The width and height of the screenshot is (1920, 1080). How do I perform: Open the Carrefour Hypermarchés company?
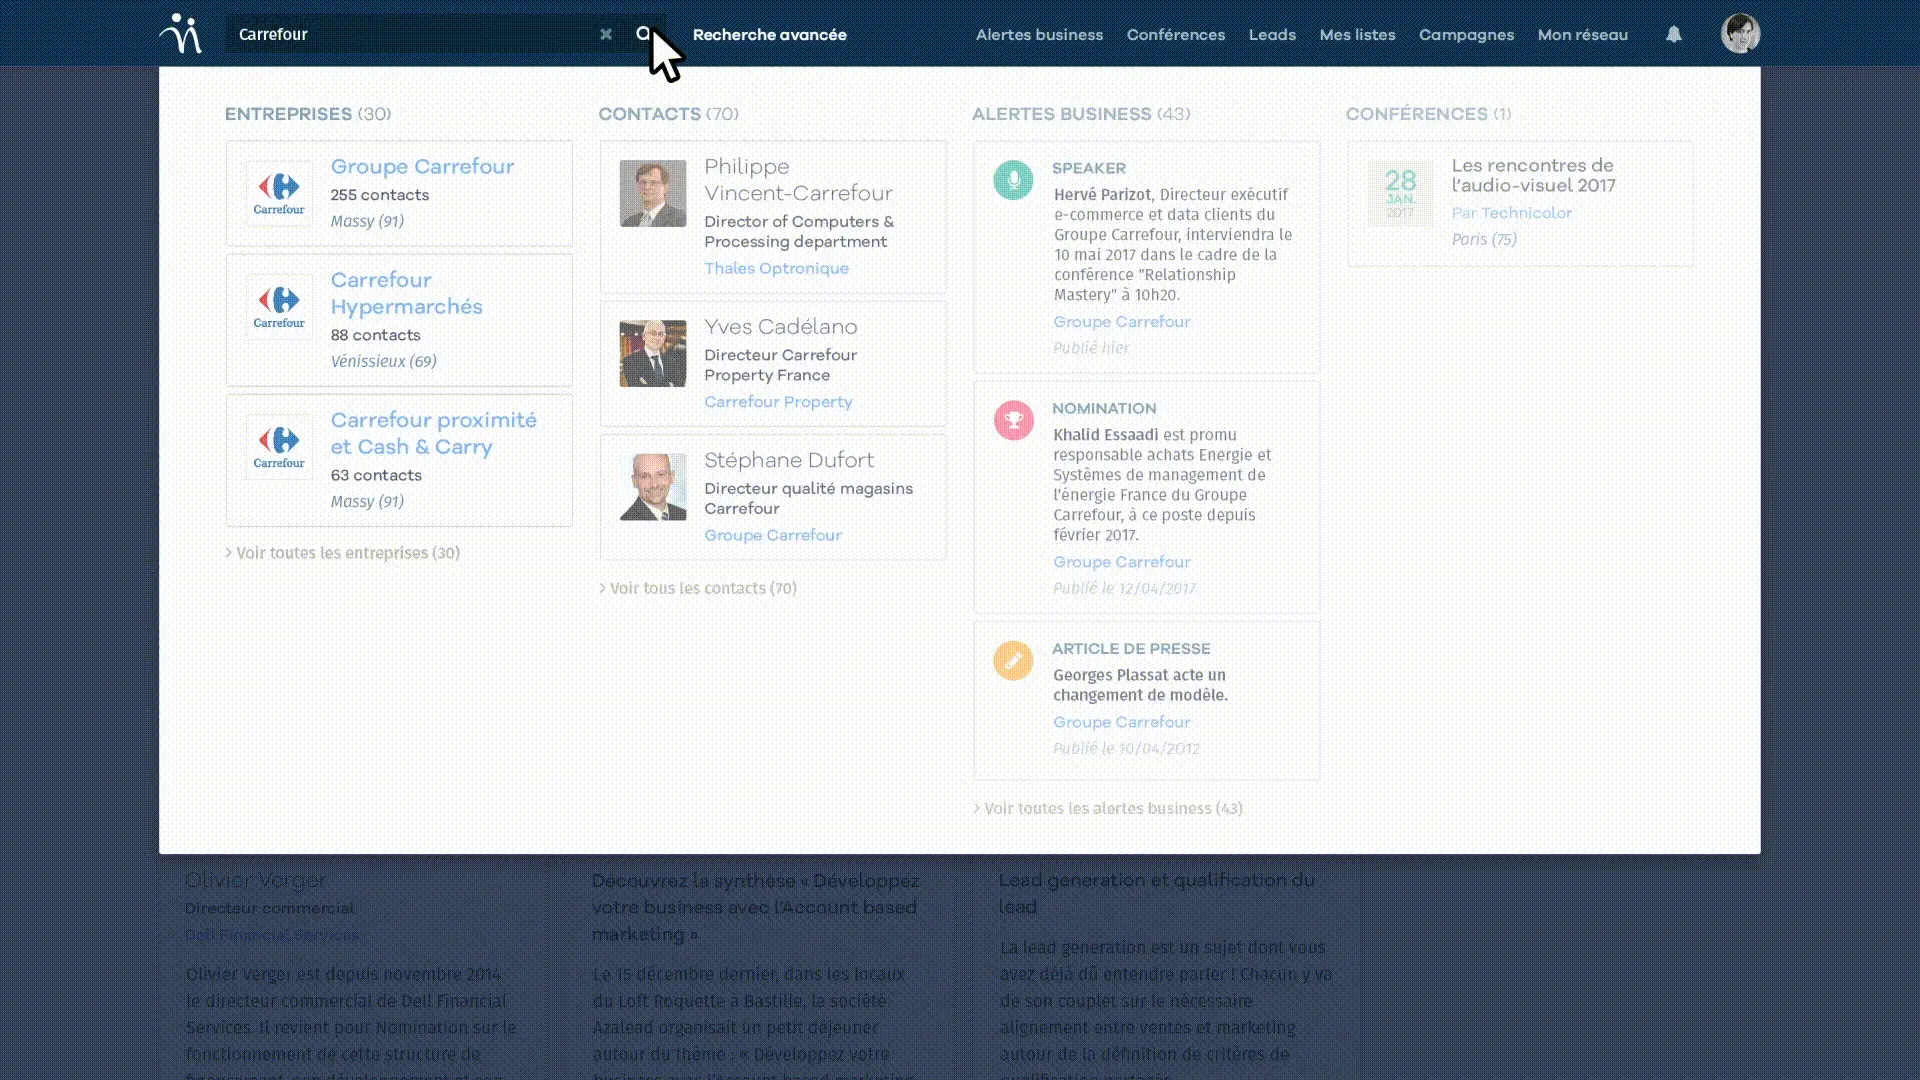pyautogui.click(x=406, y=293)
